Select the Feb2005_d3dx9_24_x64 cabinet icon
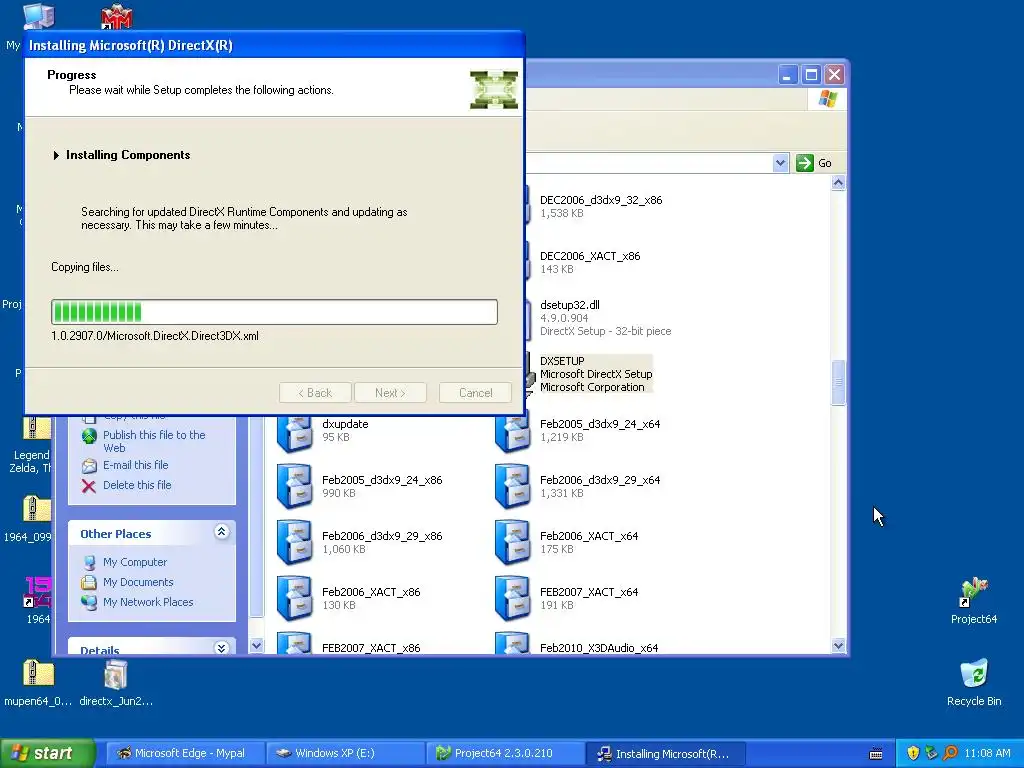 [512, 432]
